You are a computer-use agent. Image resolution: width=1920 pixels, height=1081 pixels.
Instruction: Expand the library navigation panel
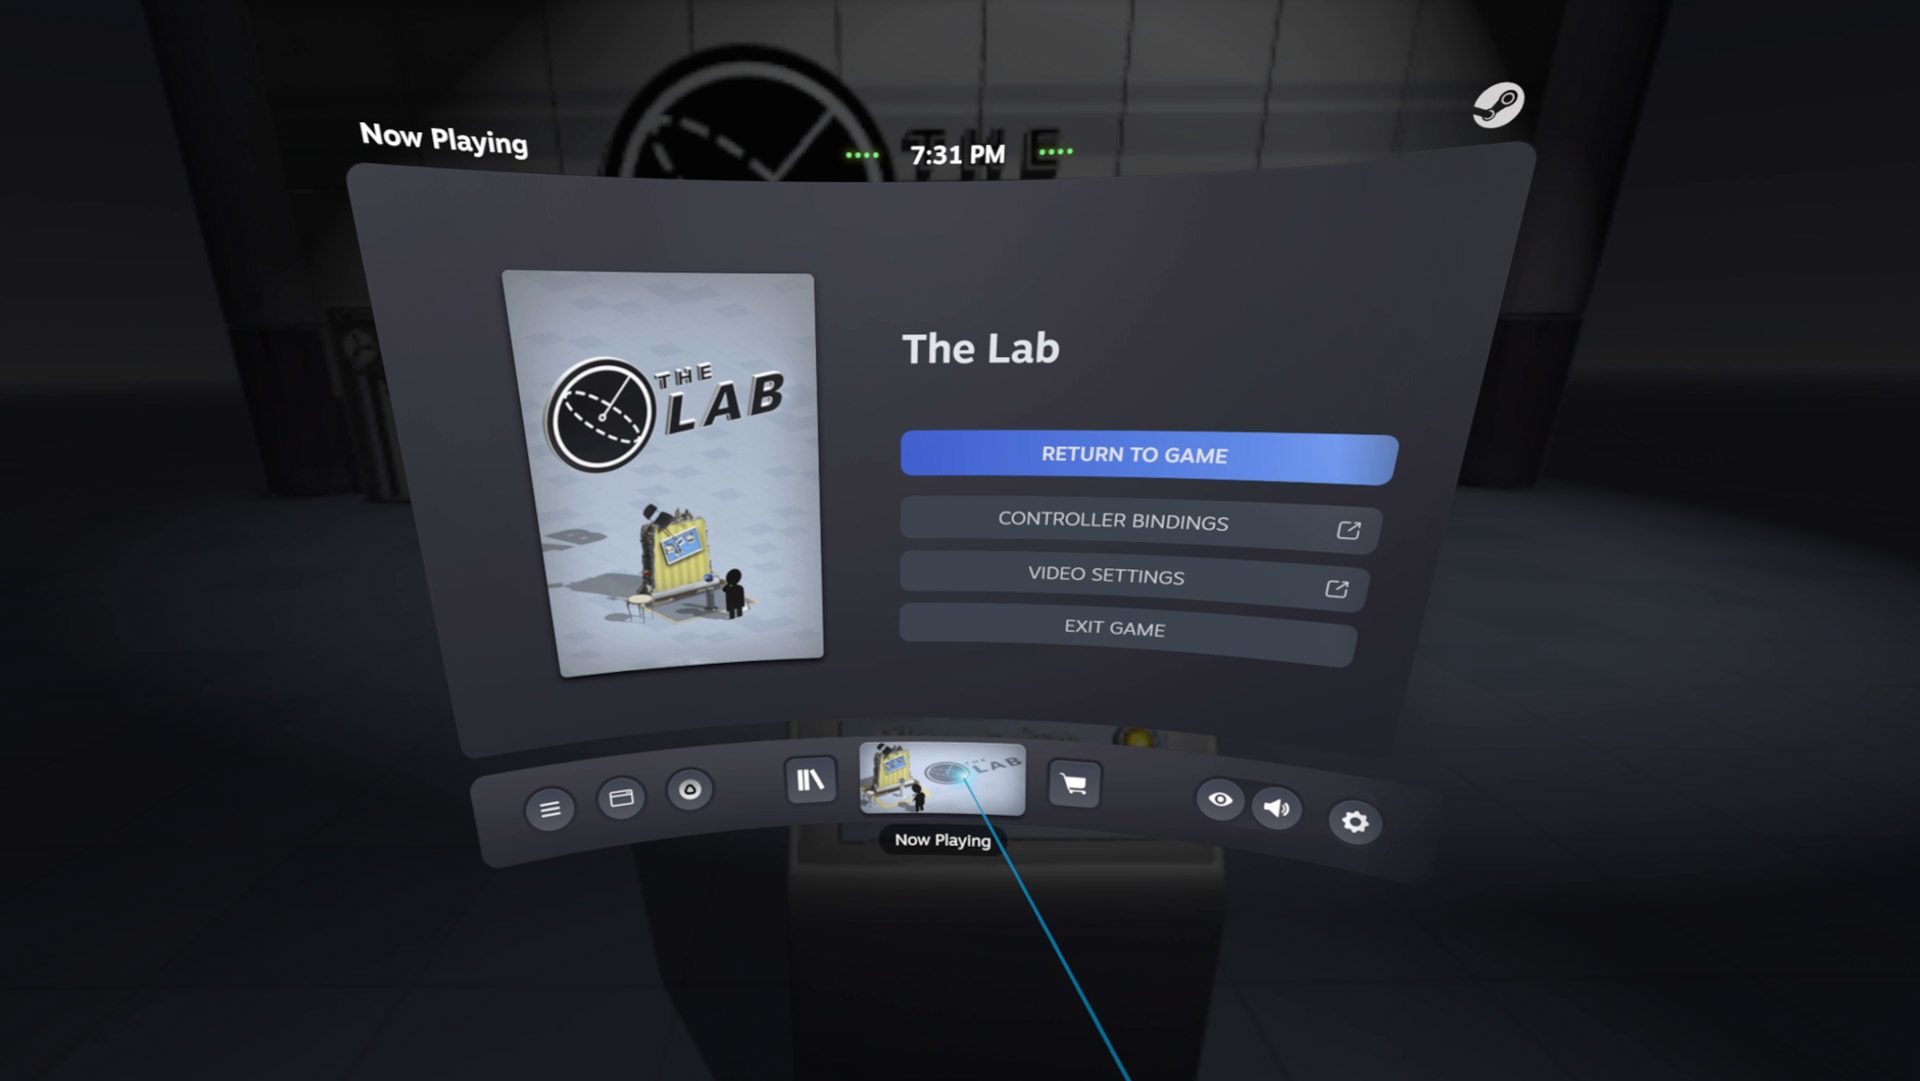tap(808, 779)
